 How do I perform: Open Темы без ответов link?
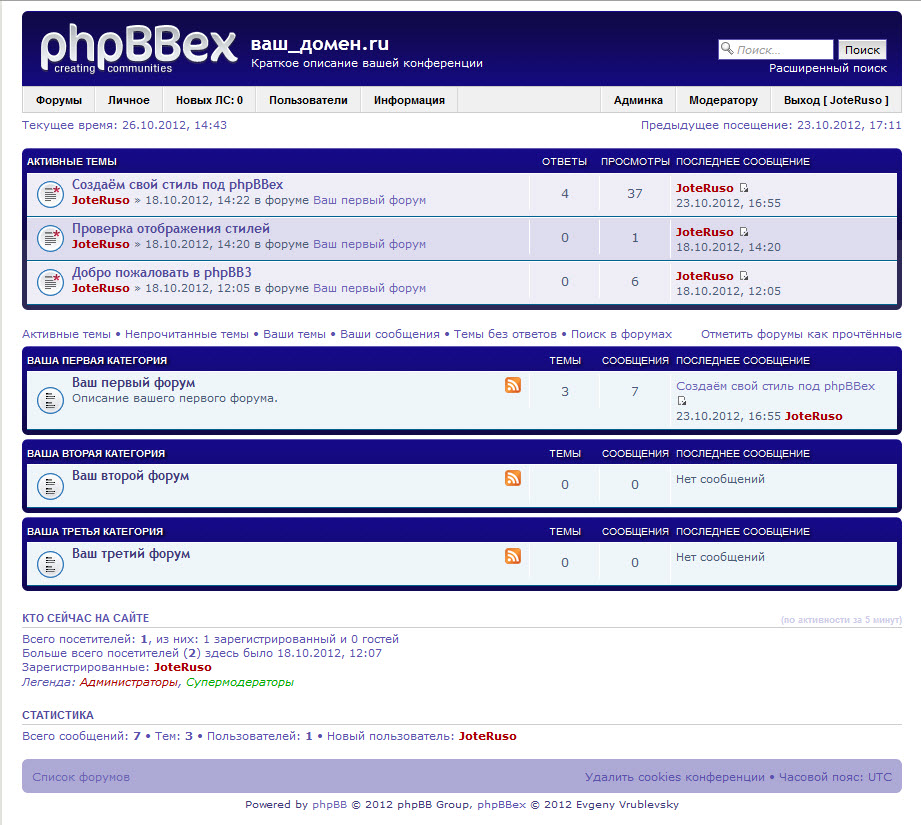(505, 334)
